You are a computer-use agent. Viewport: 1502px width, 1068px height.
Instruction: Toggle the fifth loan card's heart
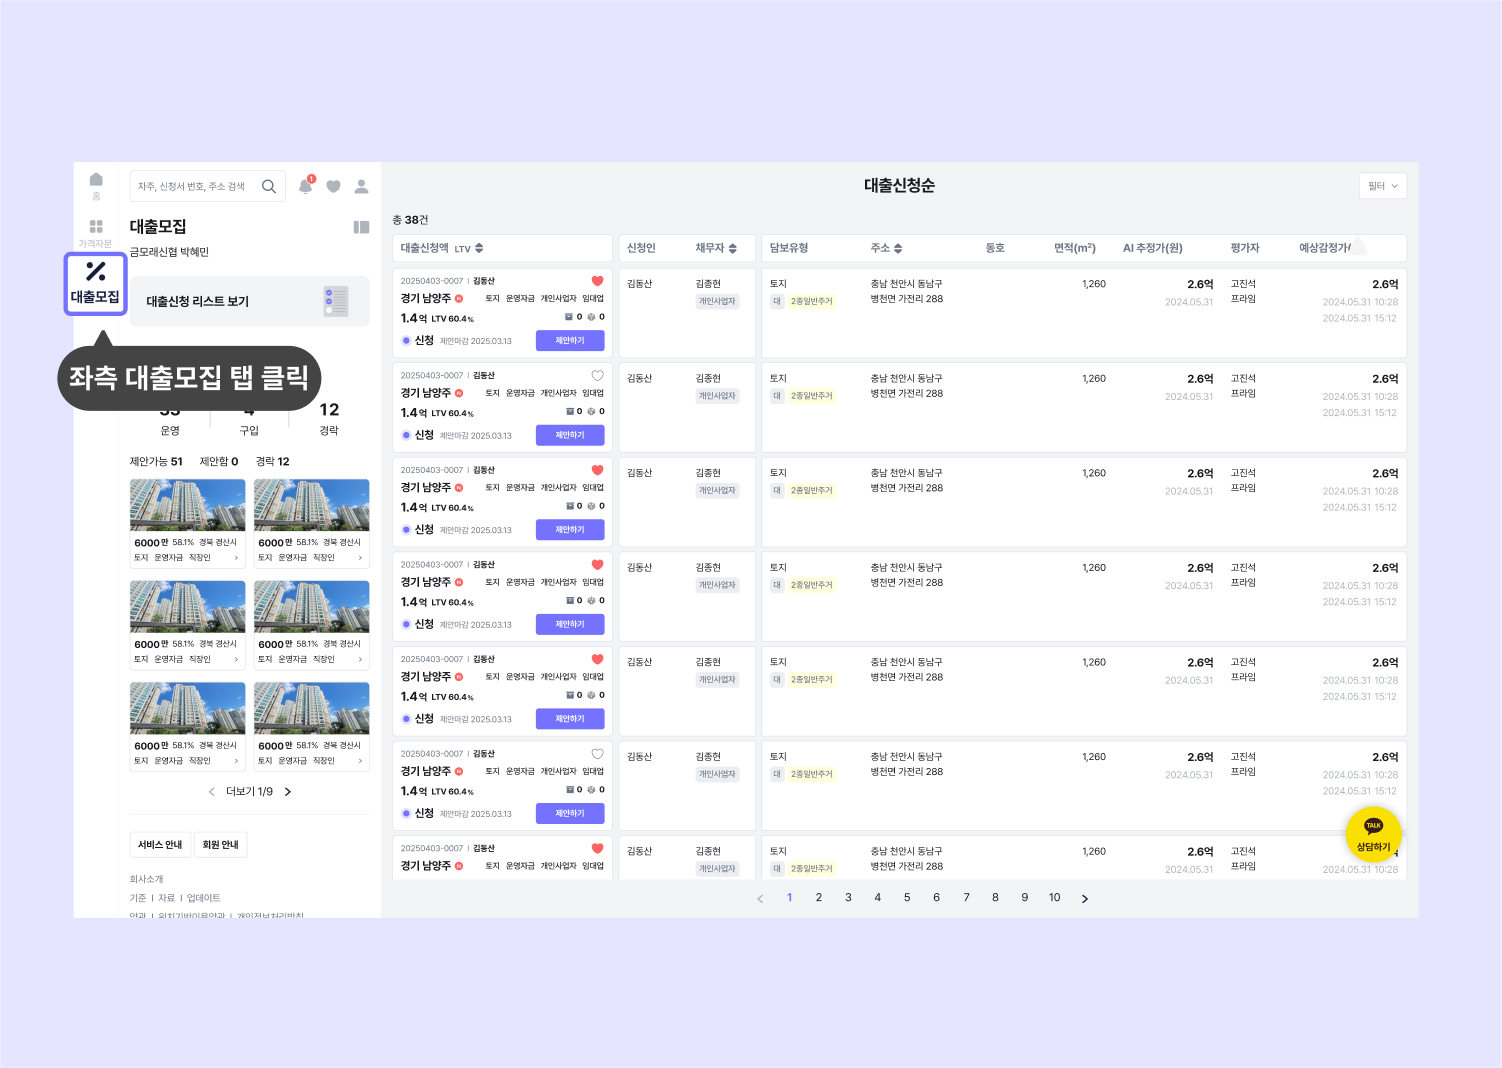tap(597, 659)
